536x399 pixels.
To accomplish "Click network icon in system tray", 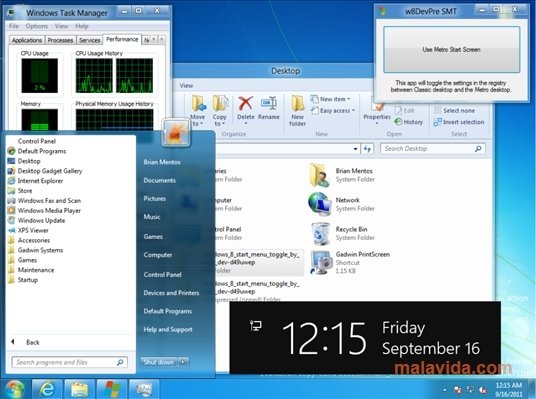I will (x=470, y=389).
